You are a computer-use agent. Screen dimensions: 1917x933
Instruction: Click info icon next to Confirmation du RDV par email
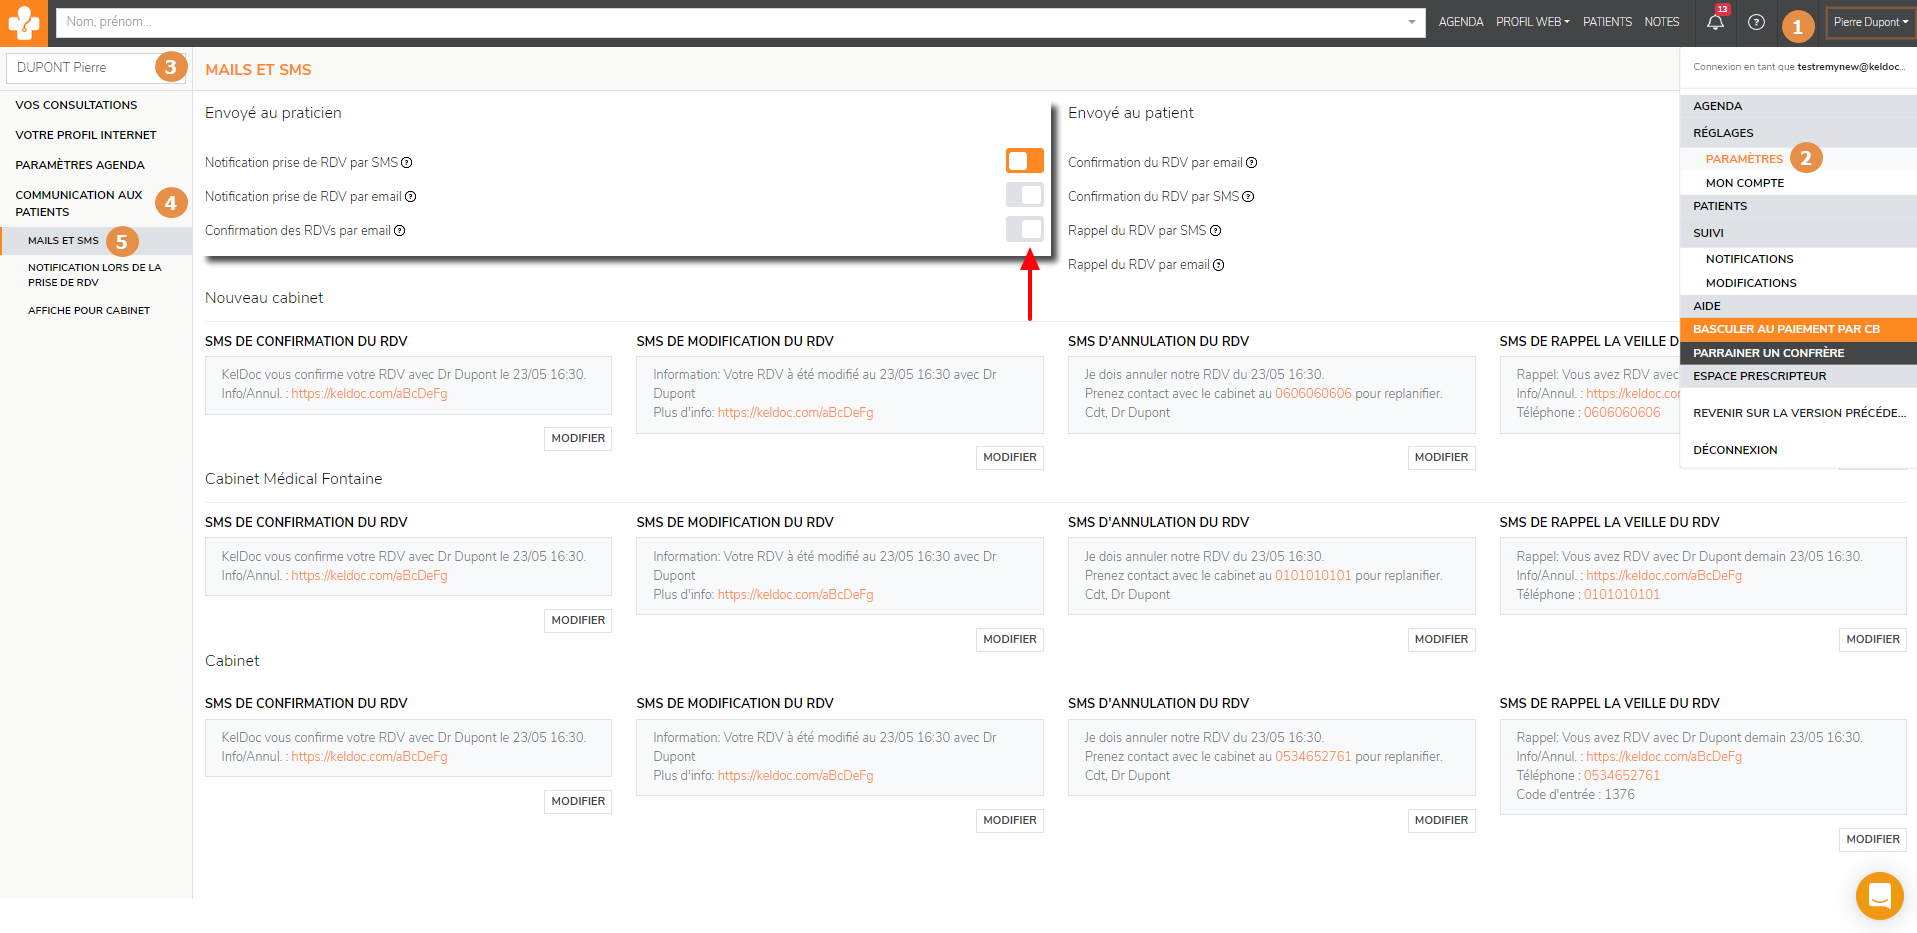[1251, 163]
